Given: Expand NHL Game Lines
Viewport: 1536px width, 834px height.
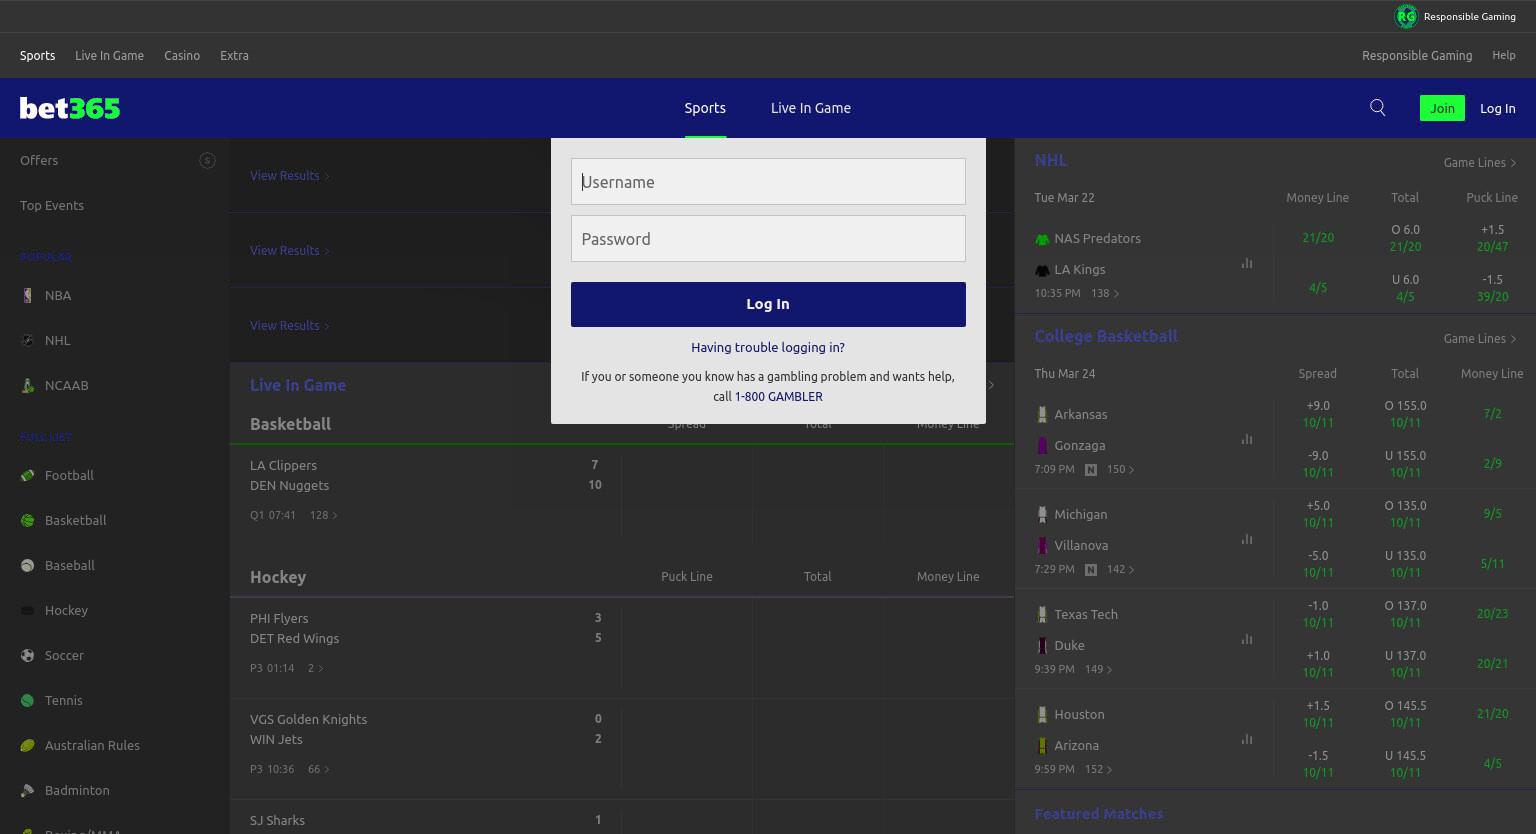Looking at the screenshot, I should coord(1480,162).
